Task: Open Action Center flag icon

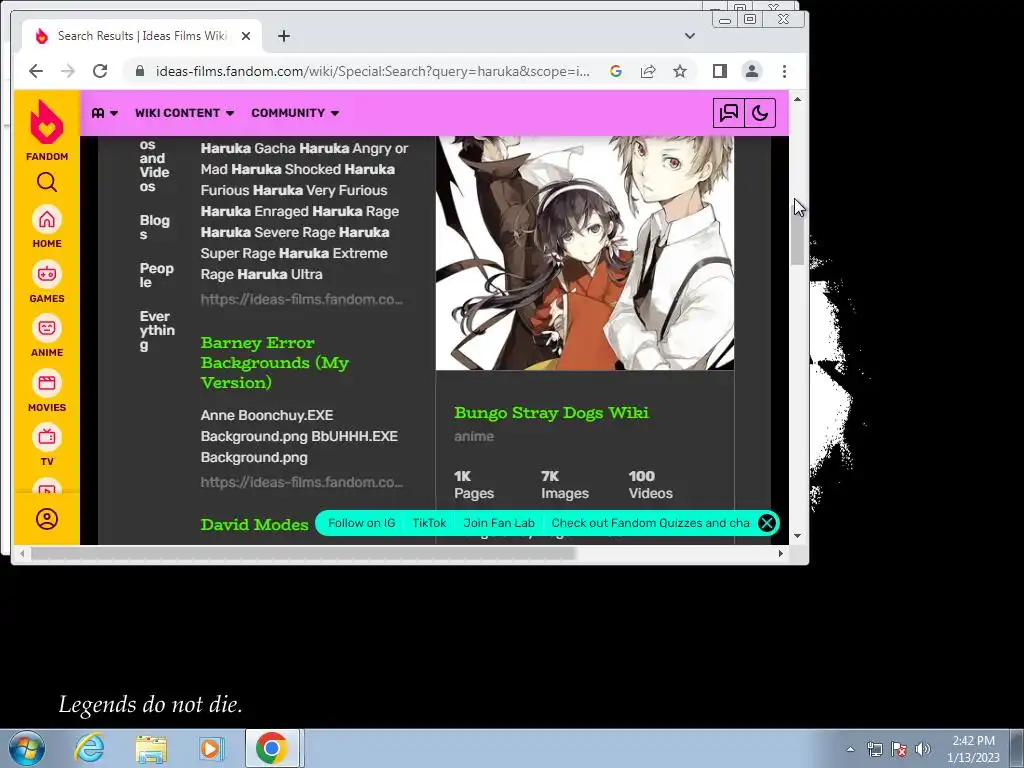Action: [899, 749]
